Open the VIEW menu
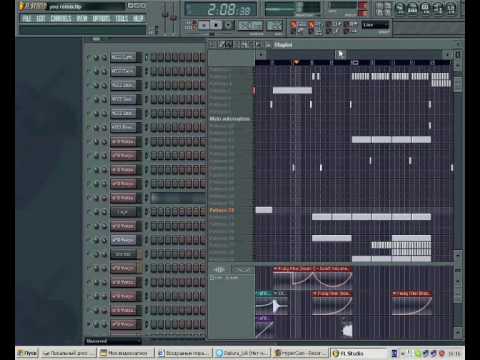This screenshot has height=360, width=480. [82, 18]
